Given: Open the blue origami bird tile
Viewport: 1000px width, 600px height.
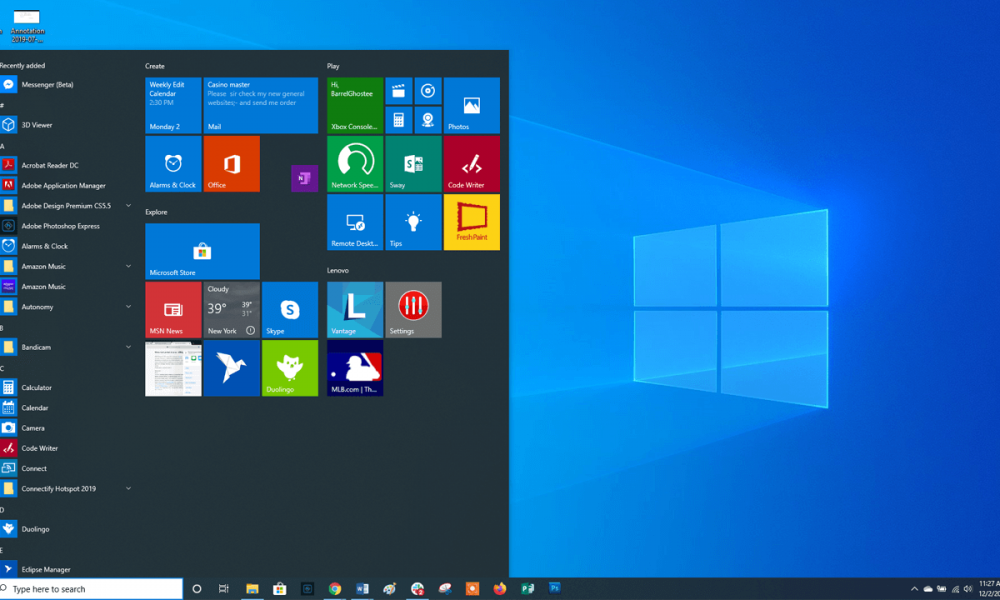Looking at the screenshot, I should pos(232,368).
